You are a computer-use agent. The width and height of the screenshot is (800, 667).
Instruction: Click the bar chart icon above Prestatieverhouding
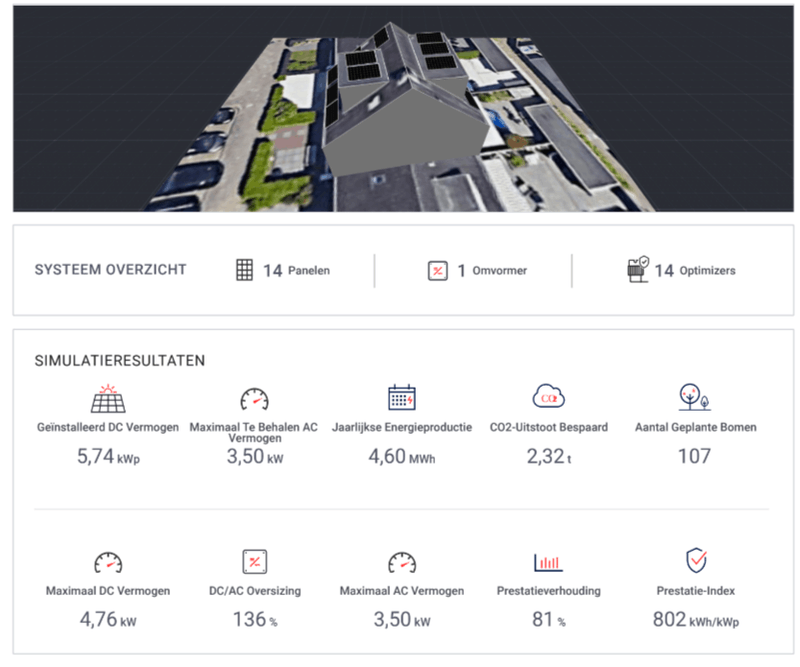click(x=548, y=562)
